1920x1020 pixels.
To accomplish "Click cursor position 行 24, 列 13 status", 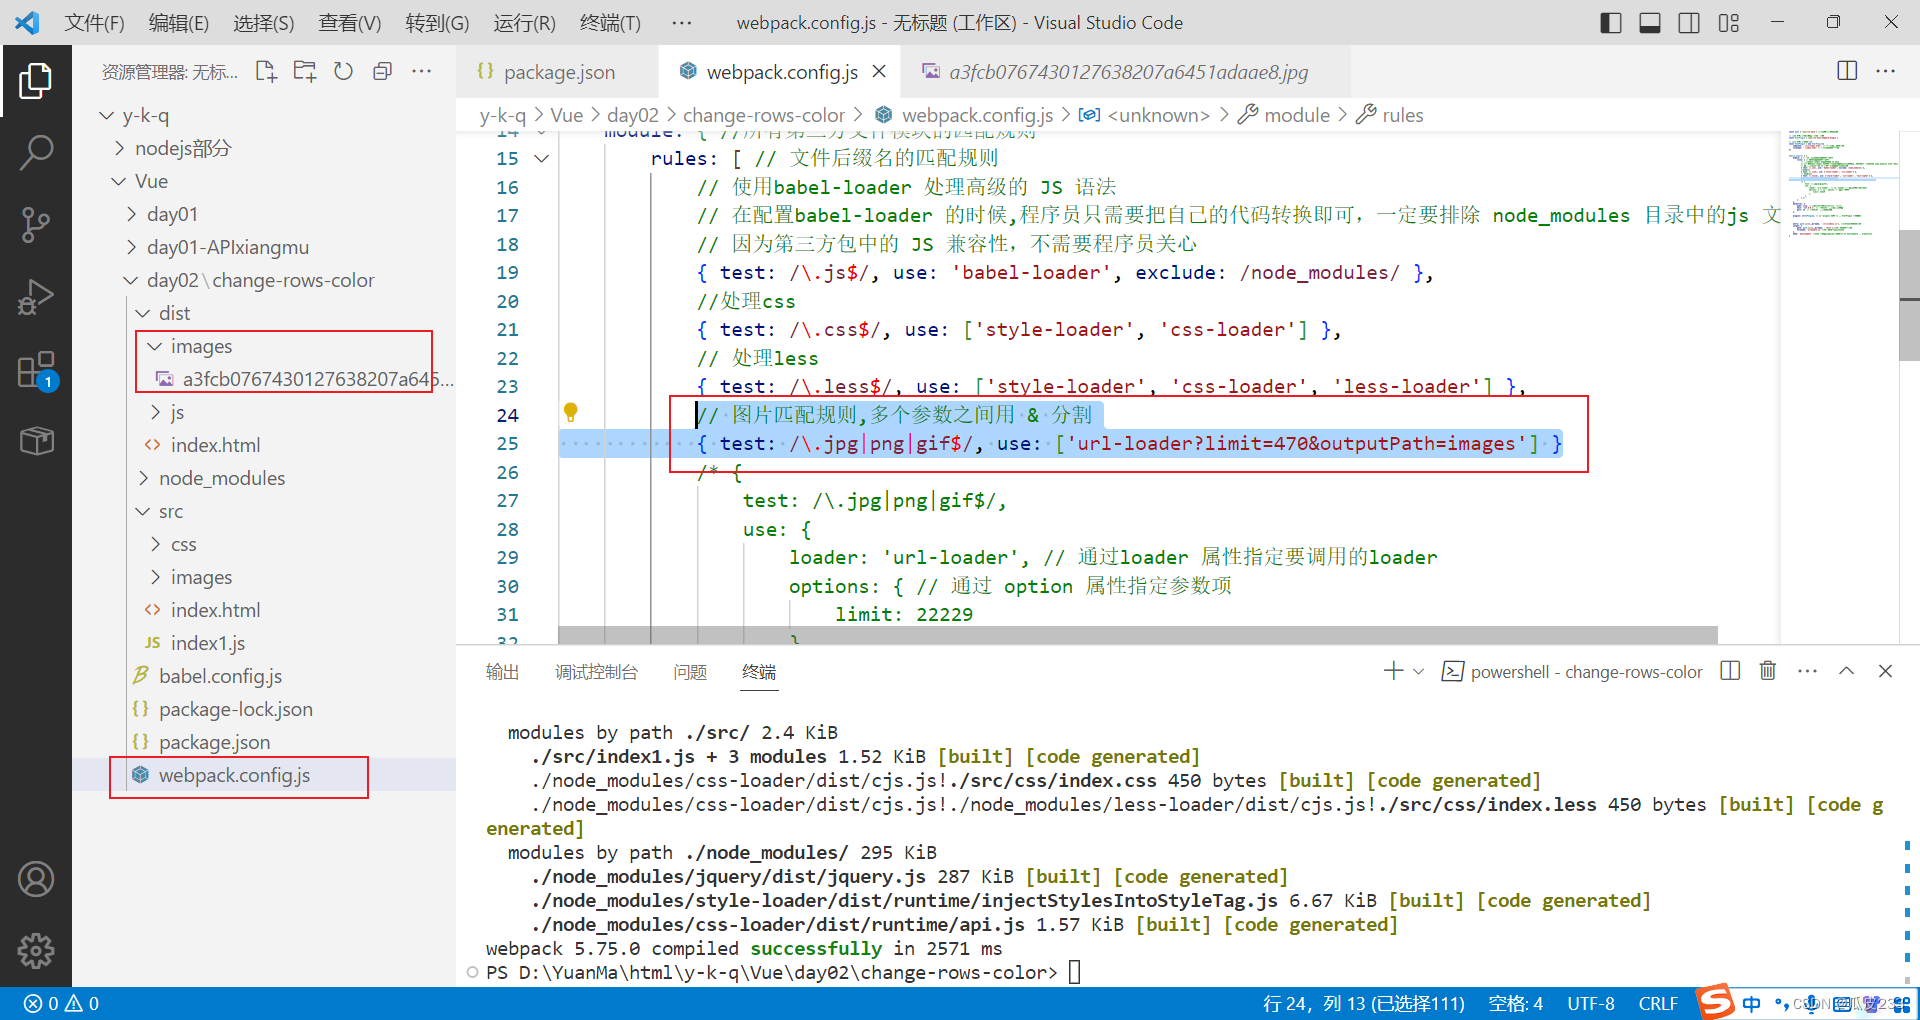I will [x=1363, y=1003].
